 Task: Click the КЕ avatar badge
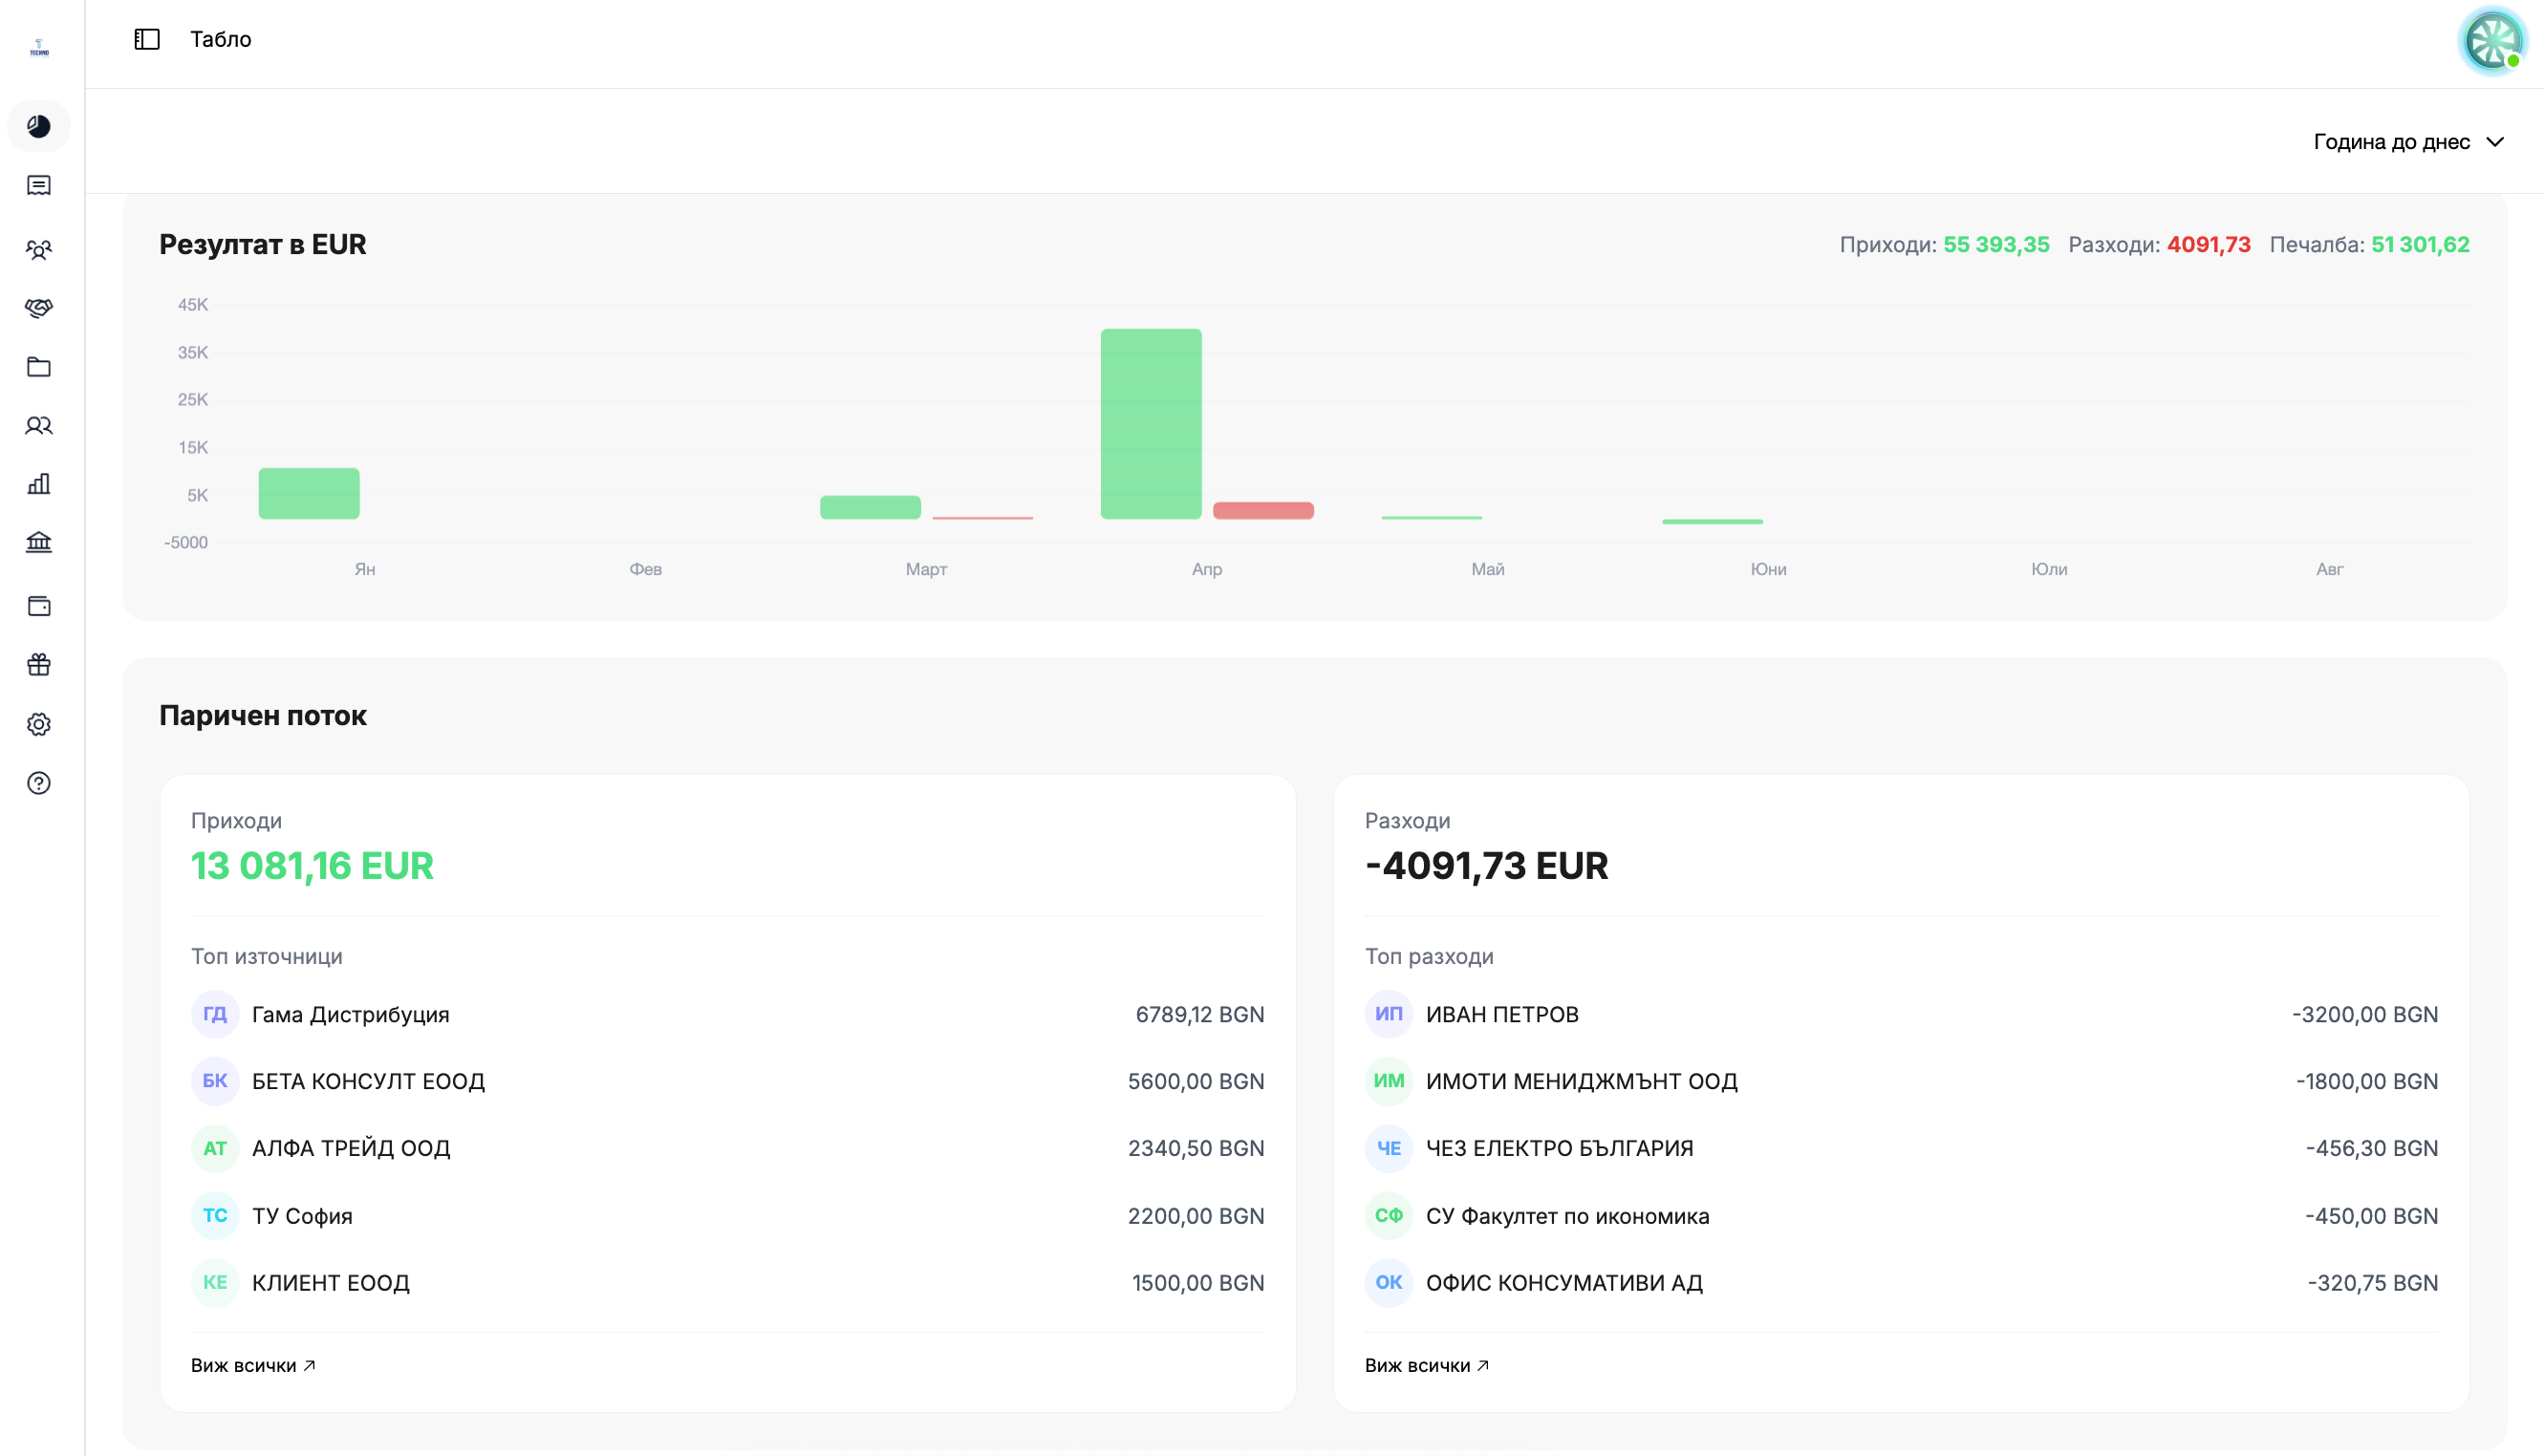[215, 1283]
